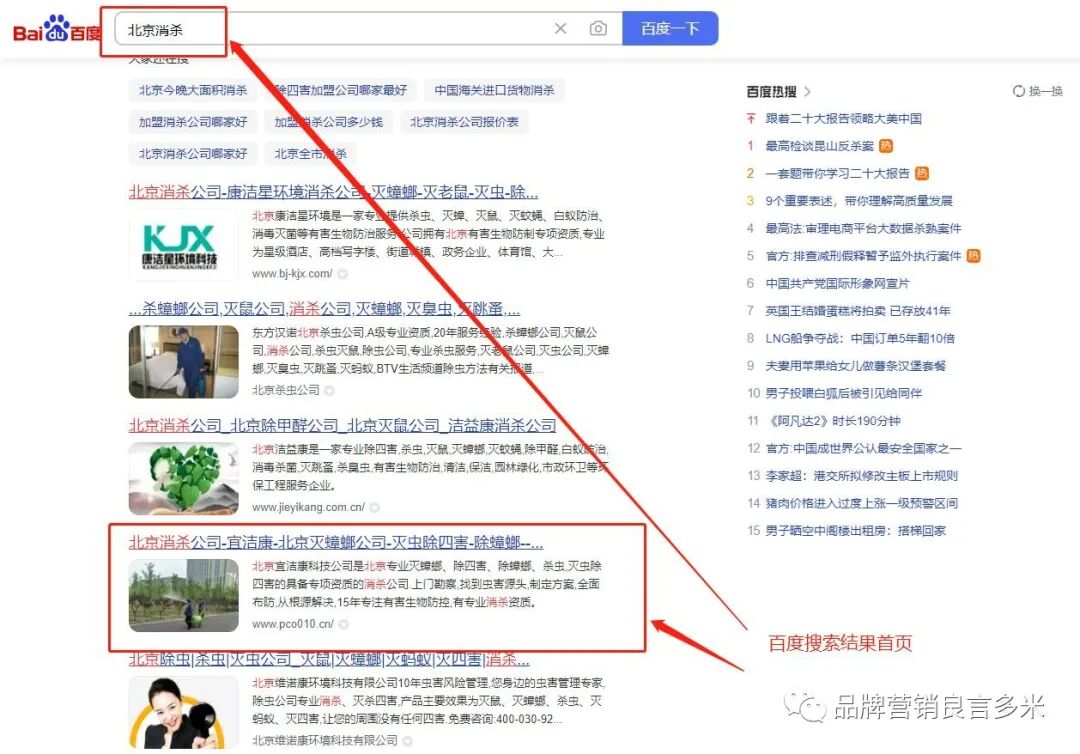Open hot search 官方:排查减刑假释暂予监外执行案件
The width and height of the screenshot is (1080, 754).
(x=863, y=256)
